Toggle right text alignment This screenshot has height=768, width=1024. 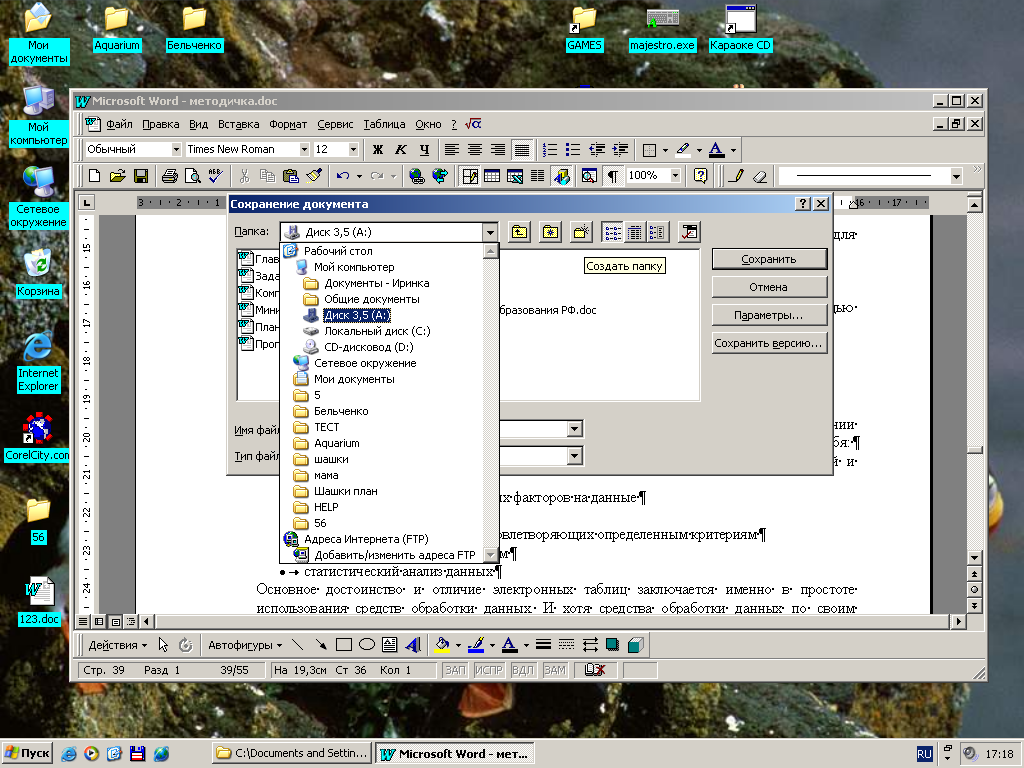pyautogui.click(x=498, y=150)
